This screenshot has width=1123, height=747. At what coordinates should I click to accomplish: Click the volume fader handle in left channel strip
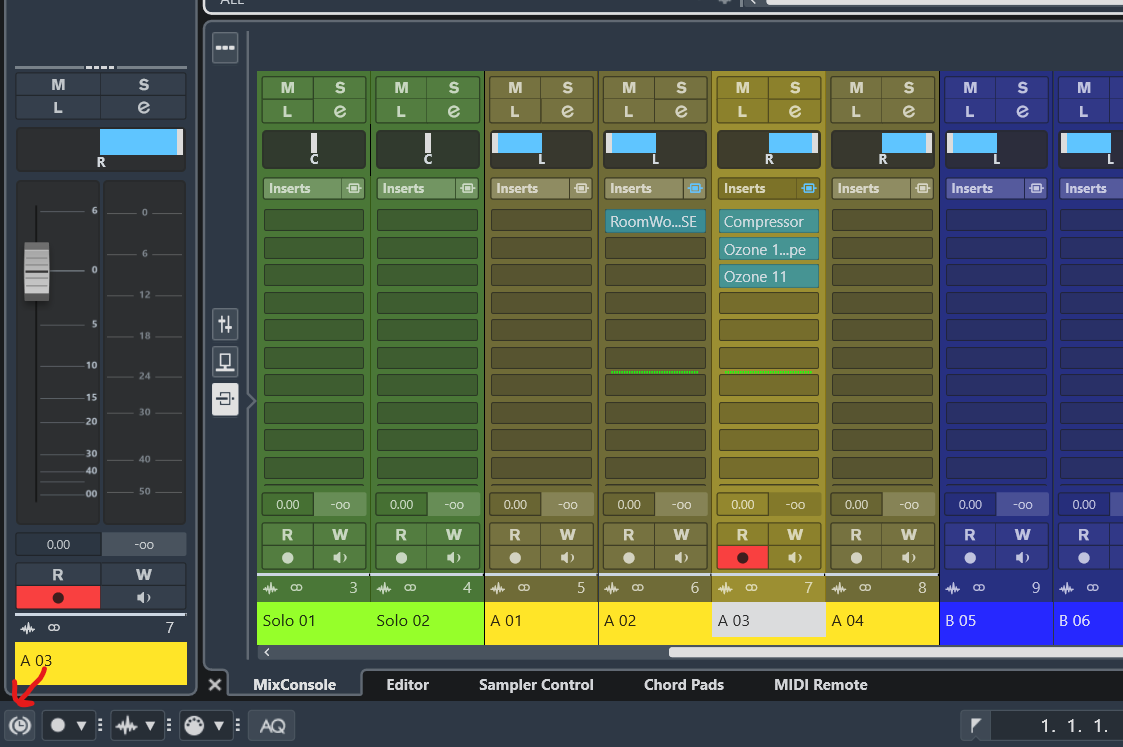(37, 270)
